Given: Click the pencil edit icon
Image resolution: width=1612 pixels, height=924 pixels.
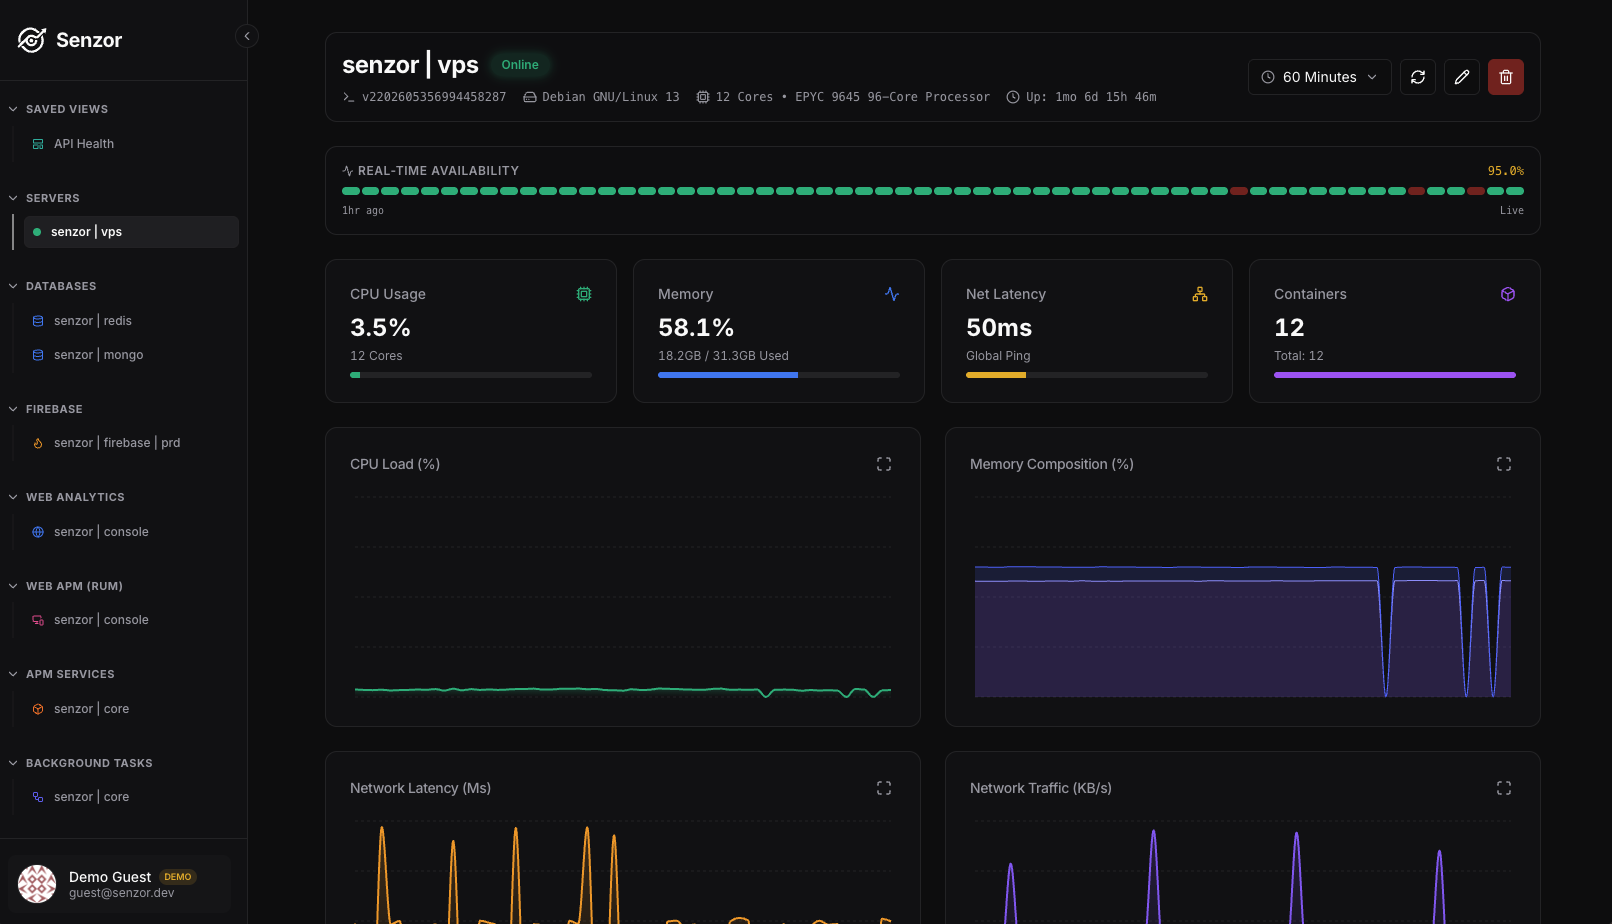Looking at the screenshot, I should point(1462,77).
